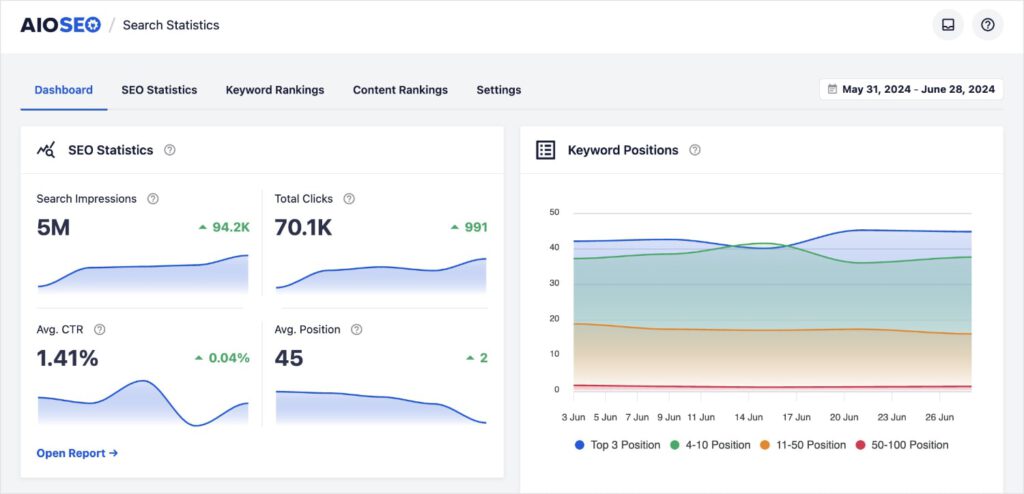Open the date range picker May 31 - June 28
Screen dimensions: 1024x494
coord(911,90)
